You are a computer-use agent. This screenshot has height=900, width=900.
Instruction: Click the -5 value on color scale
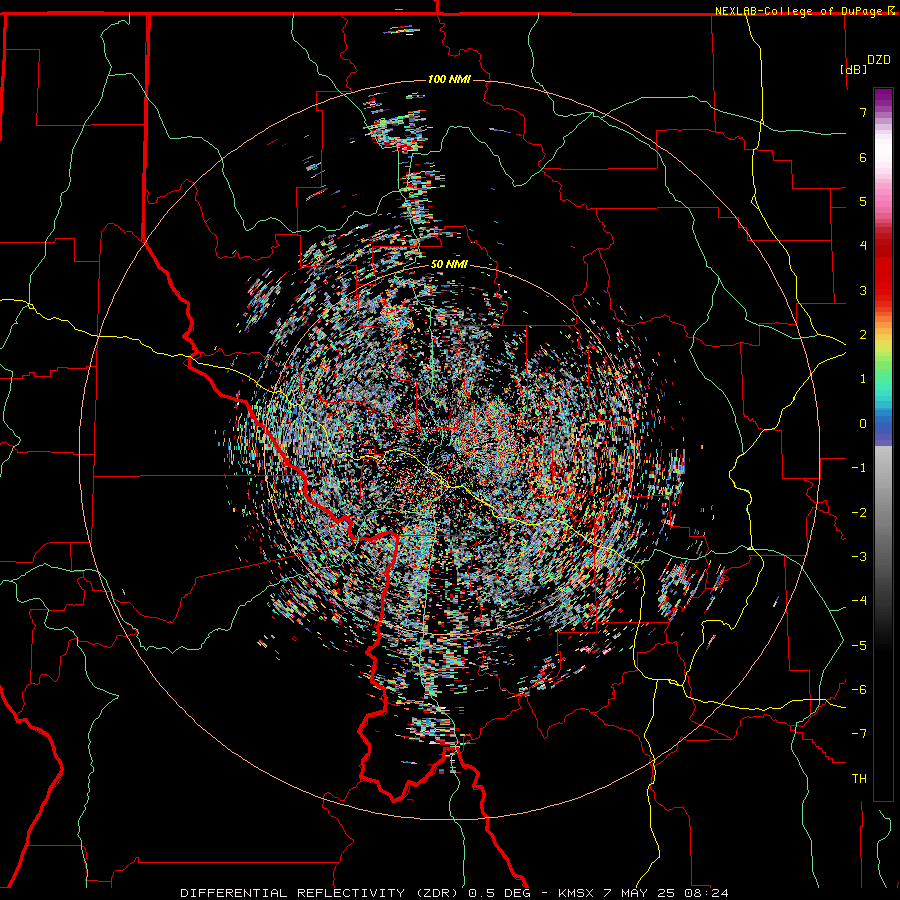click(859, 646)
